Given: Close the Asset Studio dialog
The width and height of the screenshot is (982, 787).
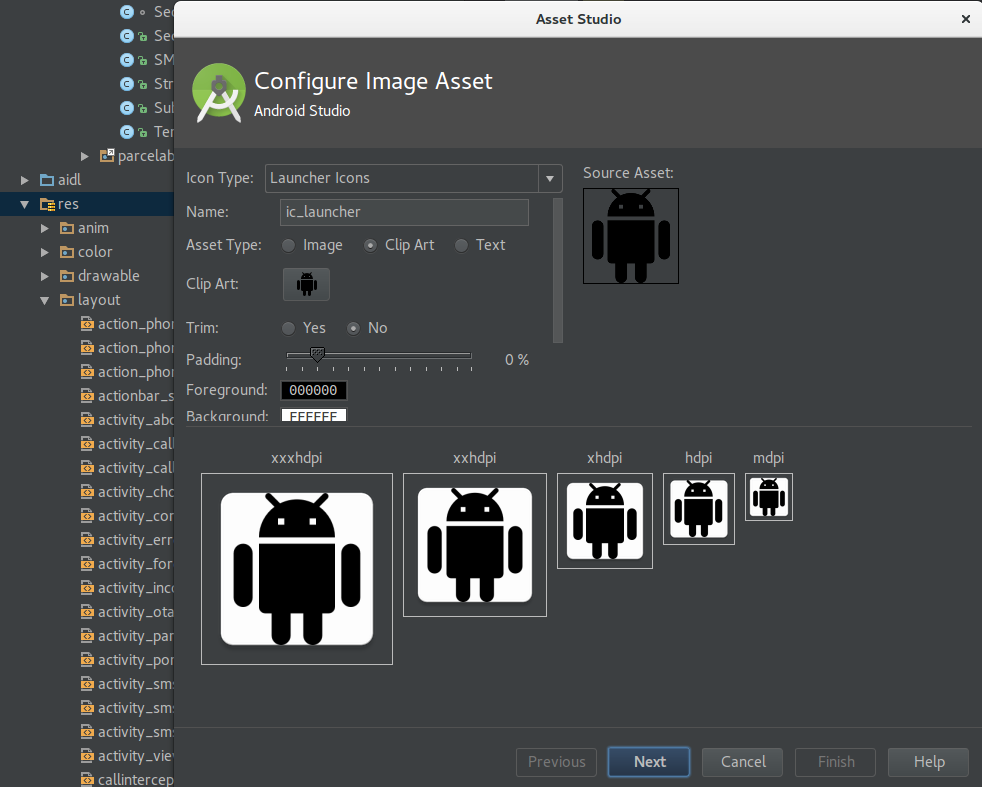Looking at the screenshot, I should (x=966, y=19).
